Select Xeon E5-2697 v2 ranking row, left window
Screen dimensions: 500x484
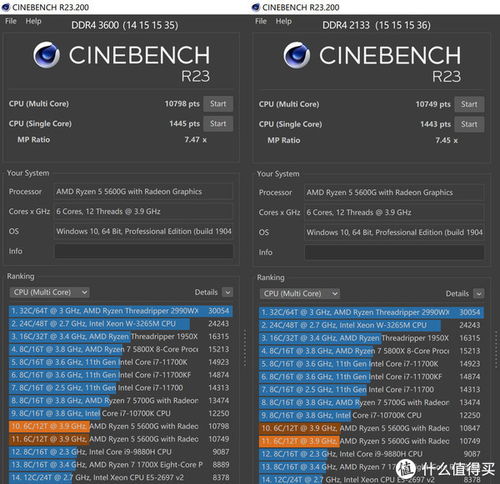click(x=121, y=477)
